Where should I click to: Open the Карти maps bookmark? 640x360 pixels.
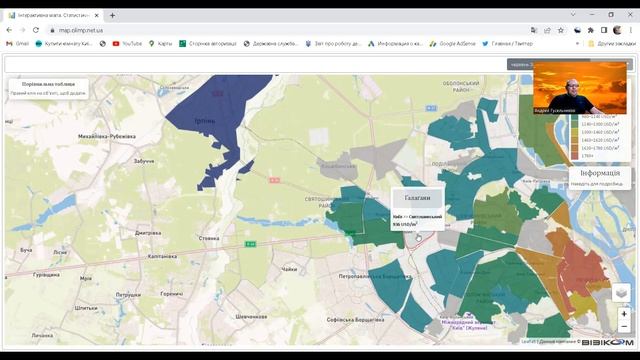pyautogui.click(x=160, y=43)
